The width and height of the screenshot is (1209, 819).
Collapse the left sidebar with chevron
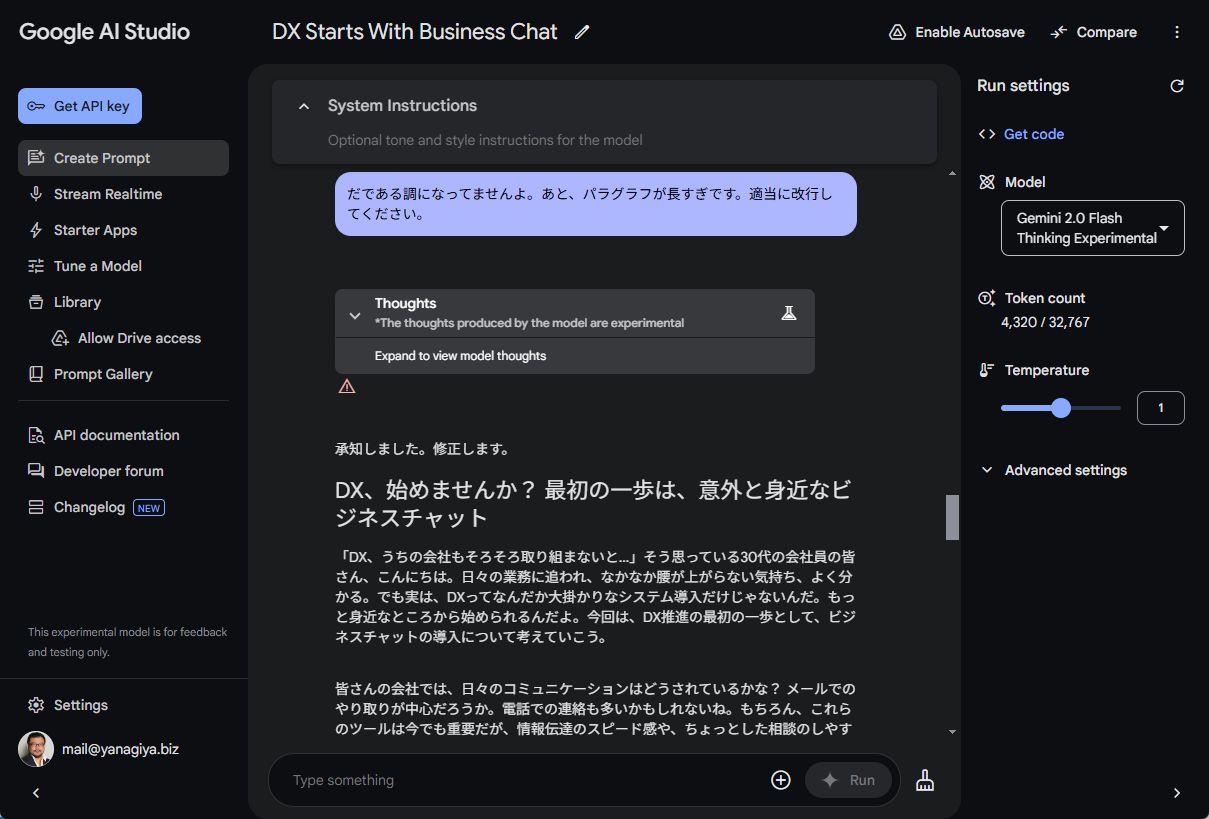click(x=36, y=793)
